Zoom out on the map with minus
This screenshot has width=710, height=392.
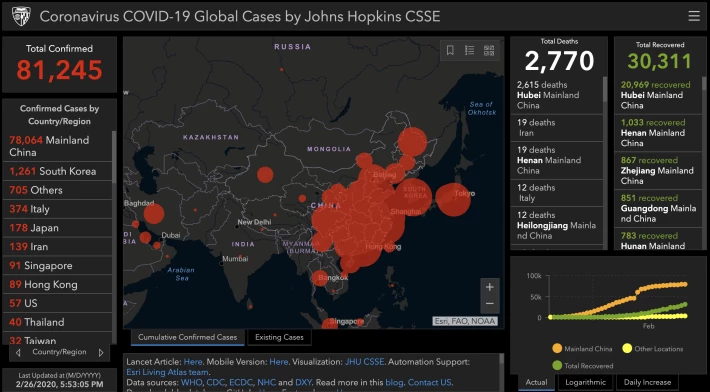coord(489,304)
